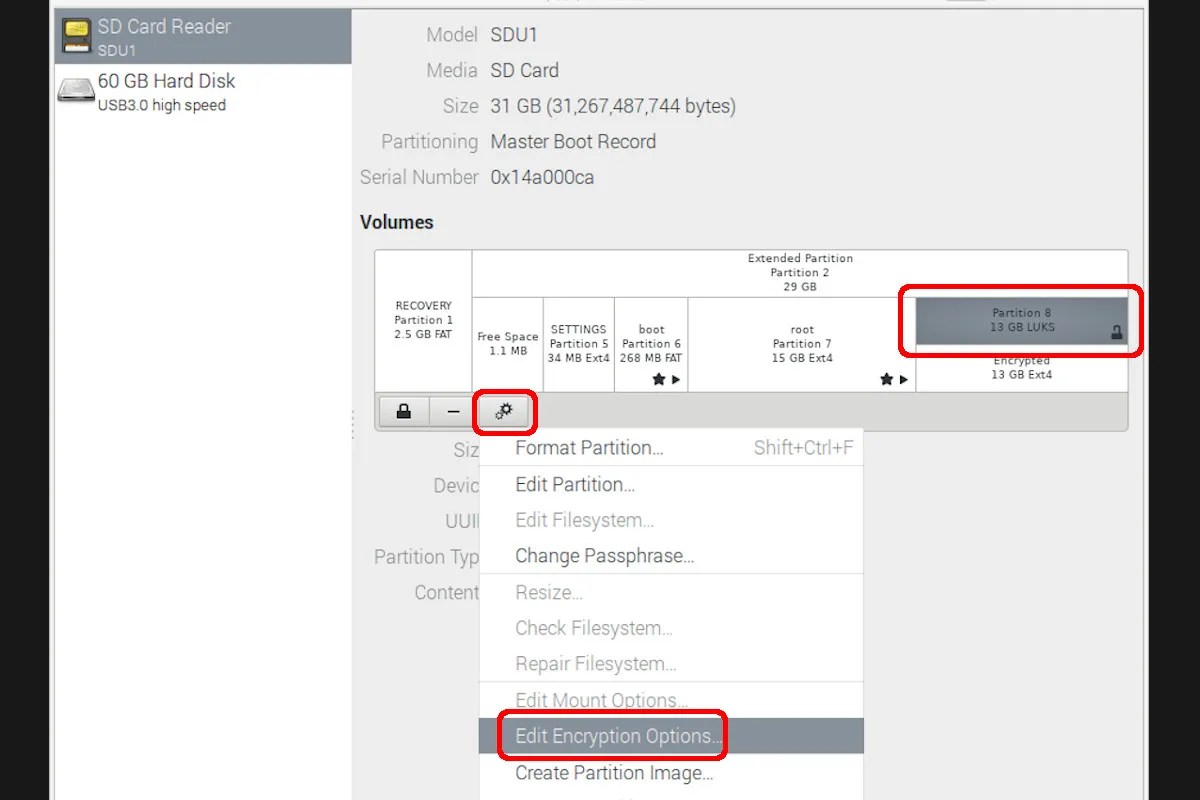Select the Extended Partition 2 block
The width and height of the screenshot is (1200, 800).
(800, 273)
